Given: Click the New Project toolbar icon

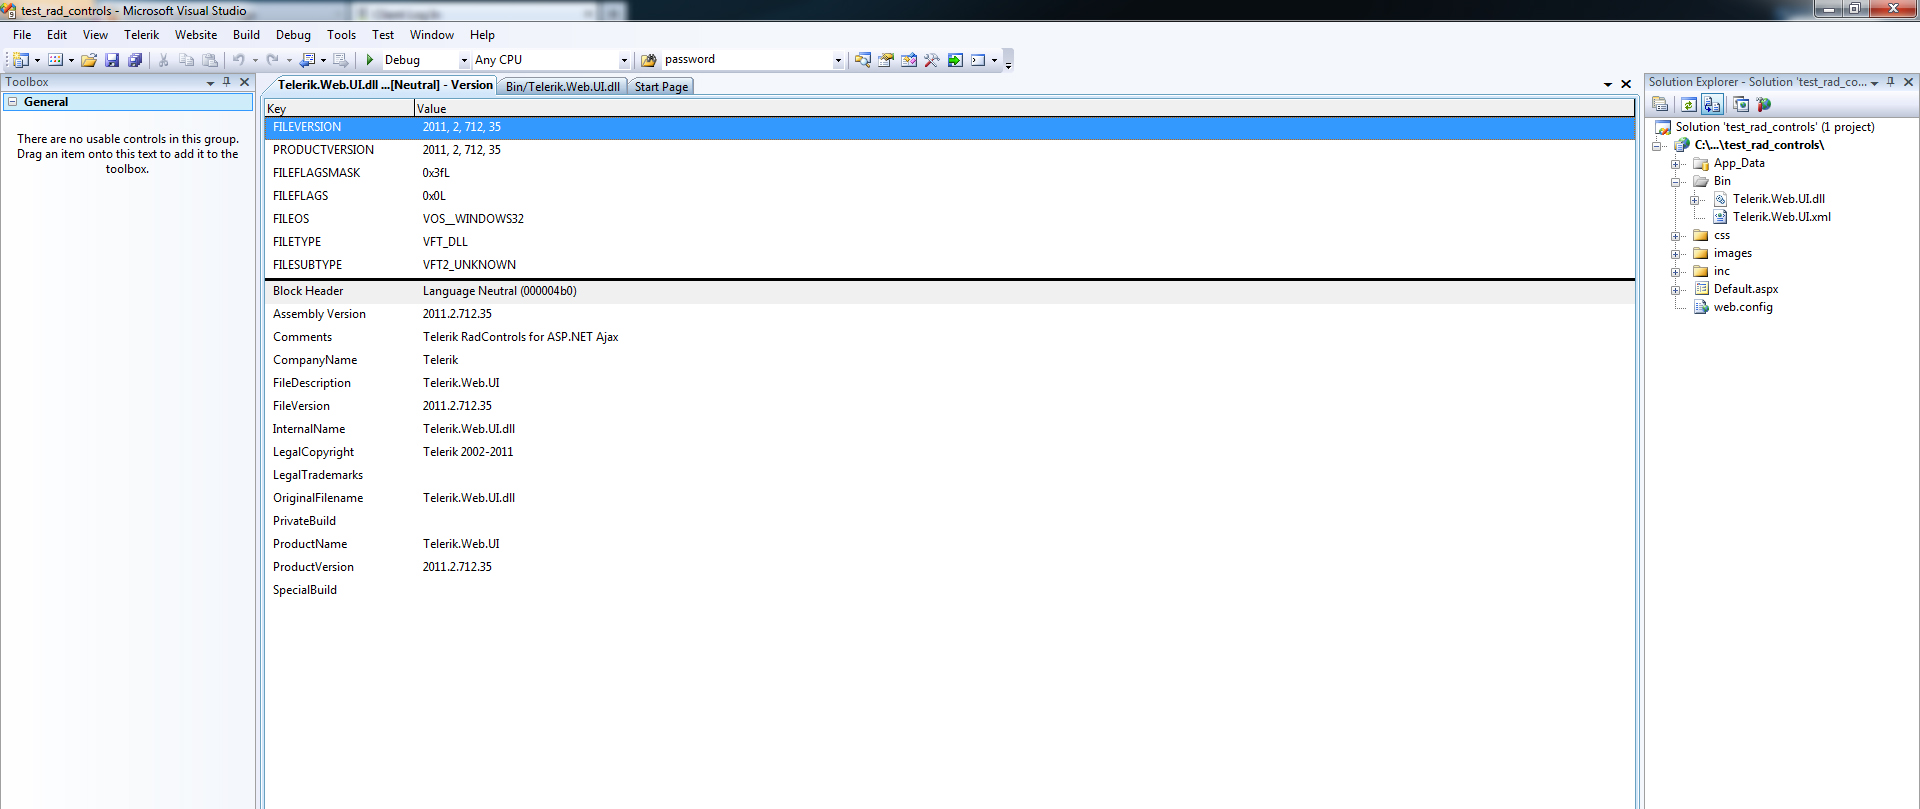Looking at the screenshot, I should click(x=21, y=60).
